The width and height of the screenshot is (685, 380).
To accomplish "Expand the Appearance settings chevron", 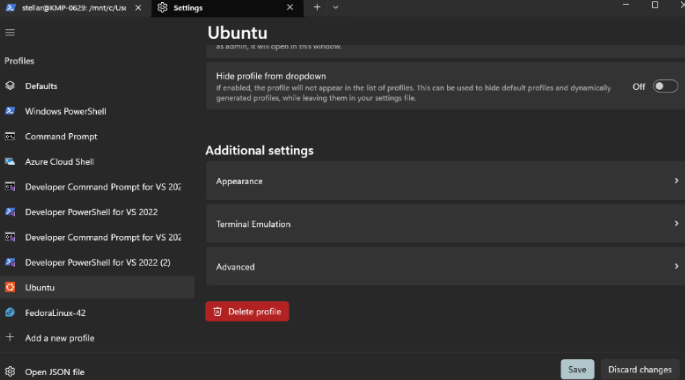I will click(x=676, y=180).
